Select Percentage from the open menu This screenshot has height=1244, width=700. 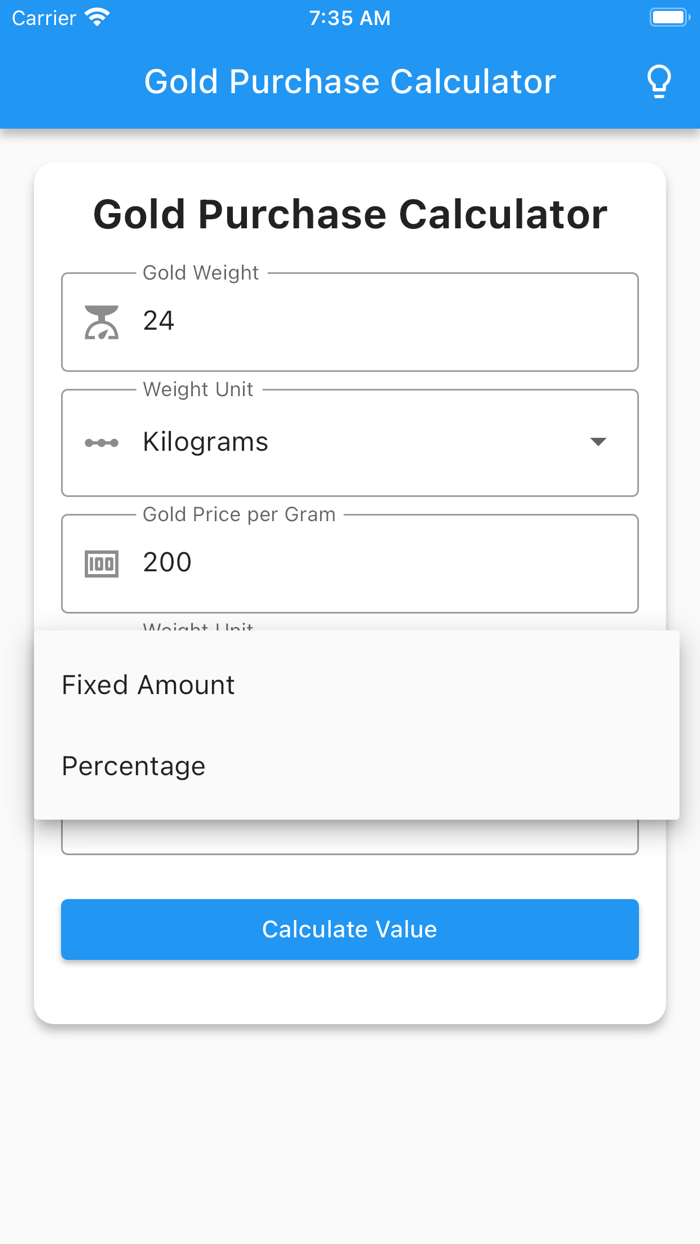[133, 765]
